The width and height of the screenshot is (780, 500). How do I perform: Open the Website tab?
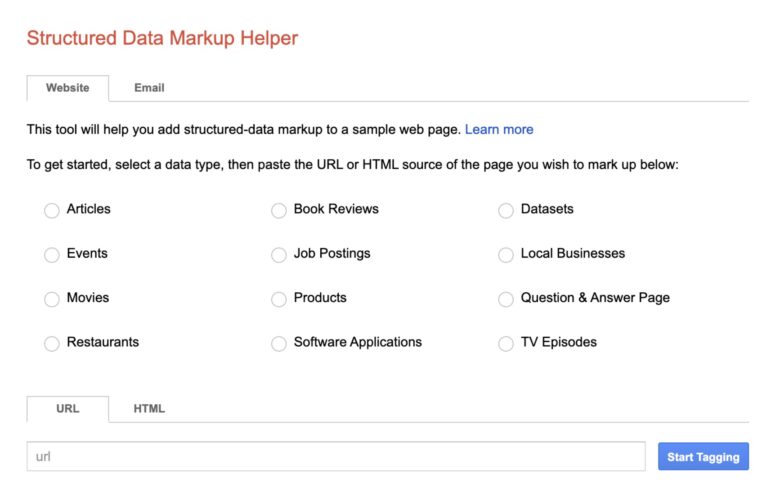point(67,88)
